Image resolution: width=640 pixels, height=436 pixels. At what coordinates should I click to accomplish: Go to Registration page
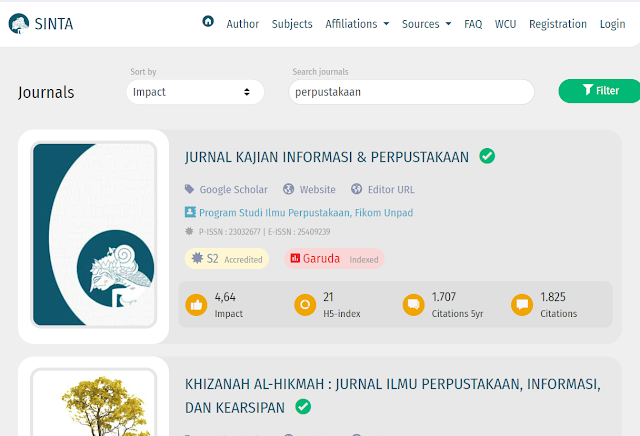(x=558, y=24)
